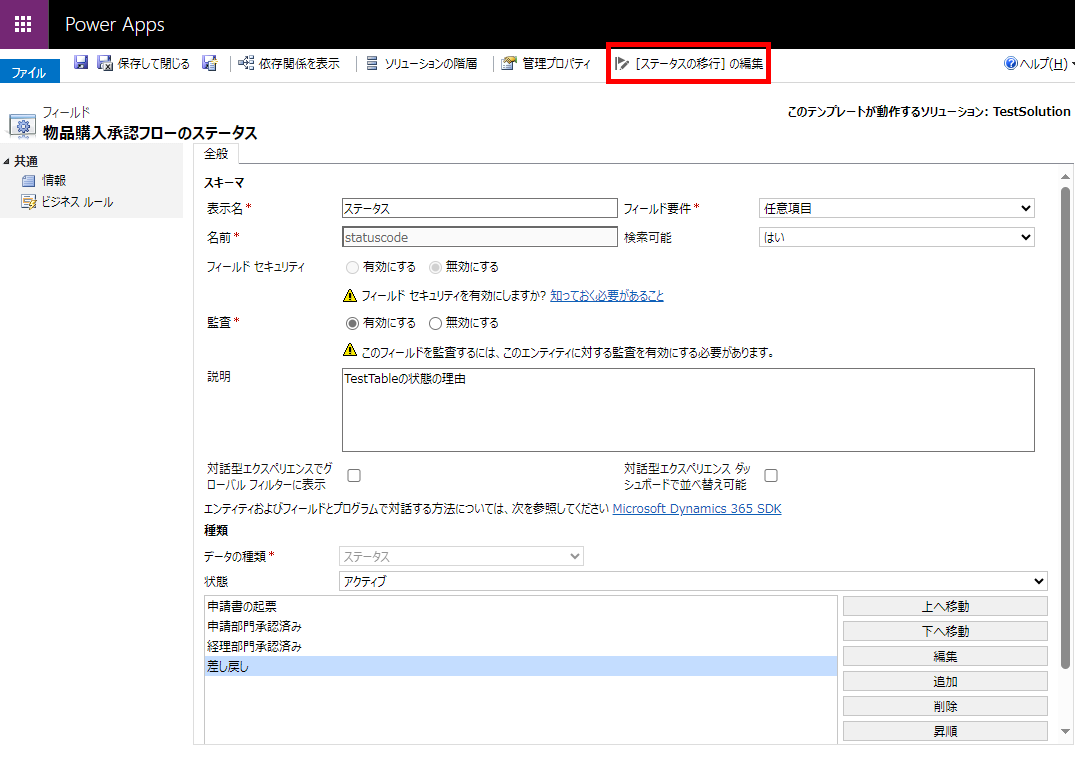
Task: Open the Power Apps app launcher waffle
Action: (x=23, y=24)
